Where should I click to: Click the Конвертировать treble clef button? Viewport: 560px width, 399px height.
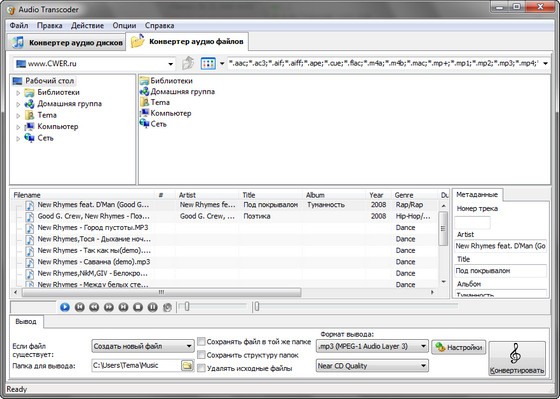click(x=517, y=358)
